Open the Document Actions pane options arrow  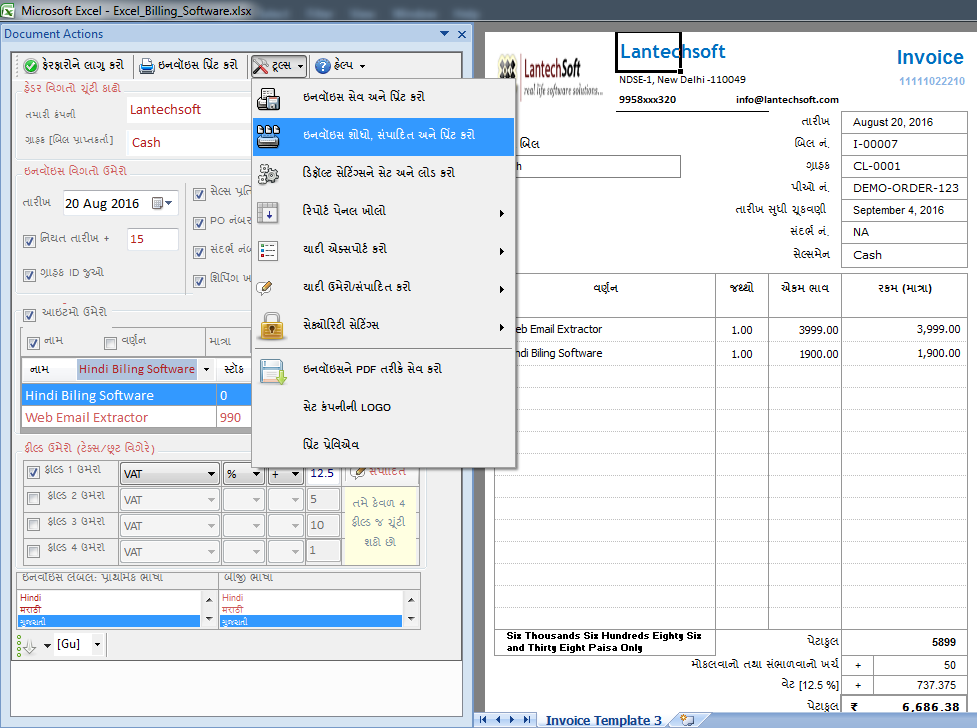[x=444, y=34]
